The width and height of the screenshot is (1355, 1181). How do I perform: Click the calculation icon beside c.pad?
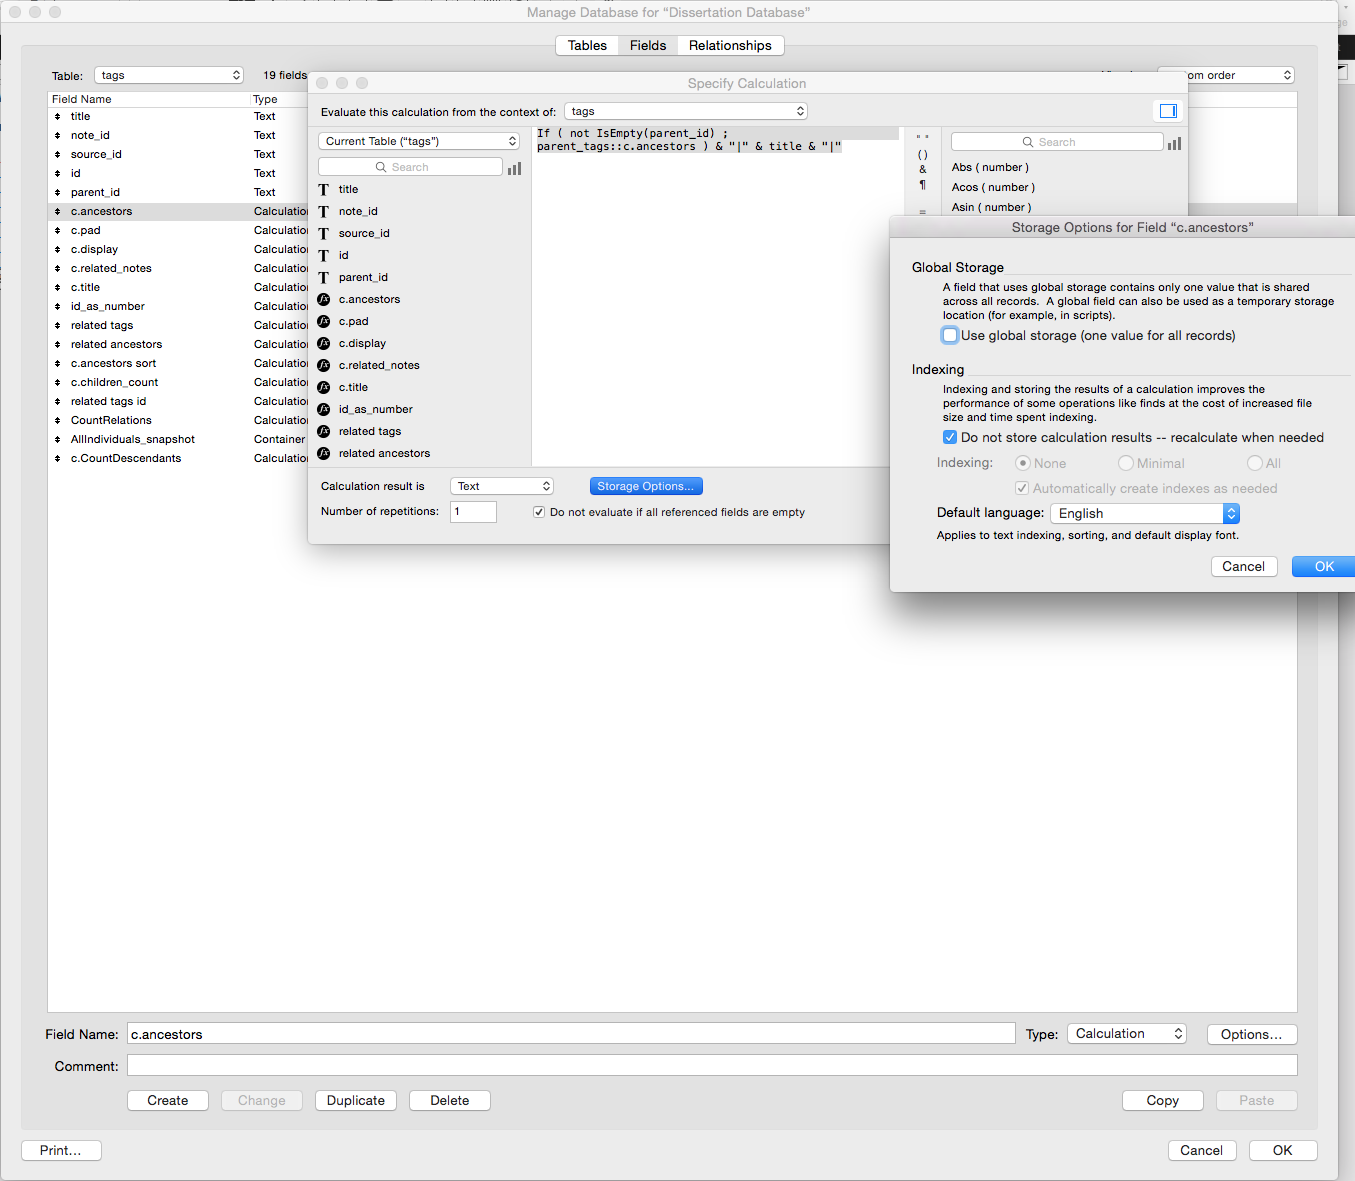coord(324,321)
